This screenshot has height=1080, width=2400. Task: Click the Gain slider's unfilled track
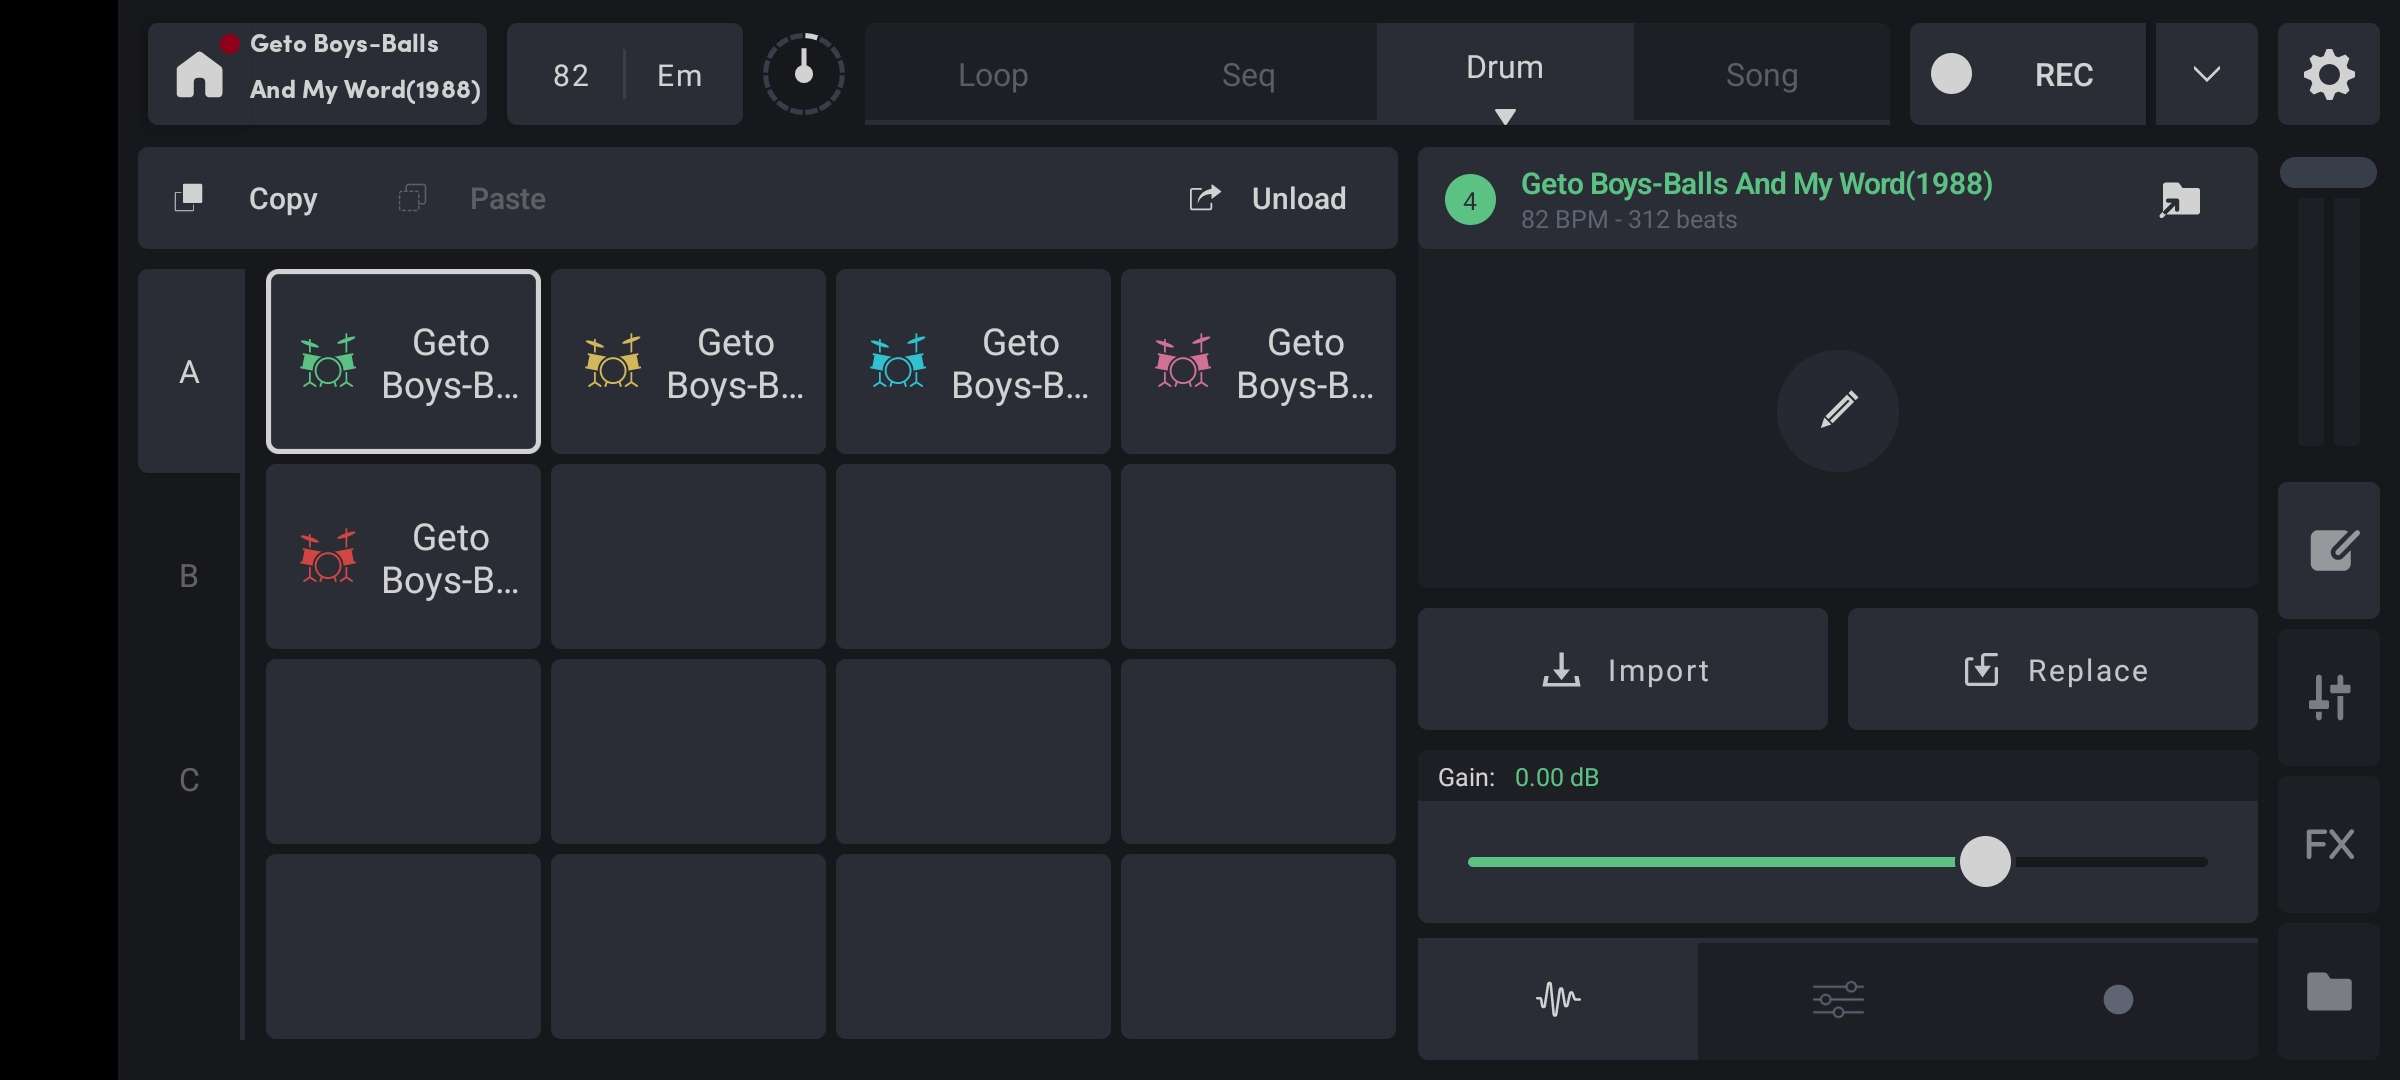coord(2109,861)
